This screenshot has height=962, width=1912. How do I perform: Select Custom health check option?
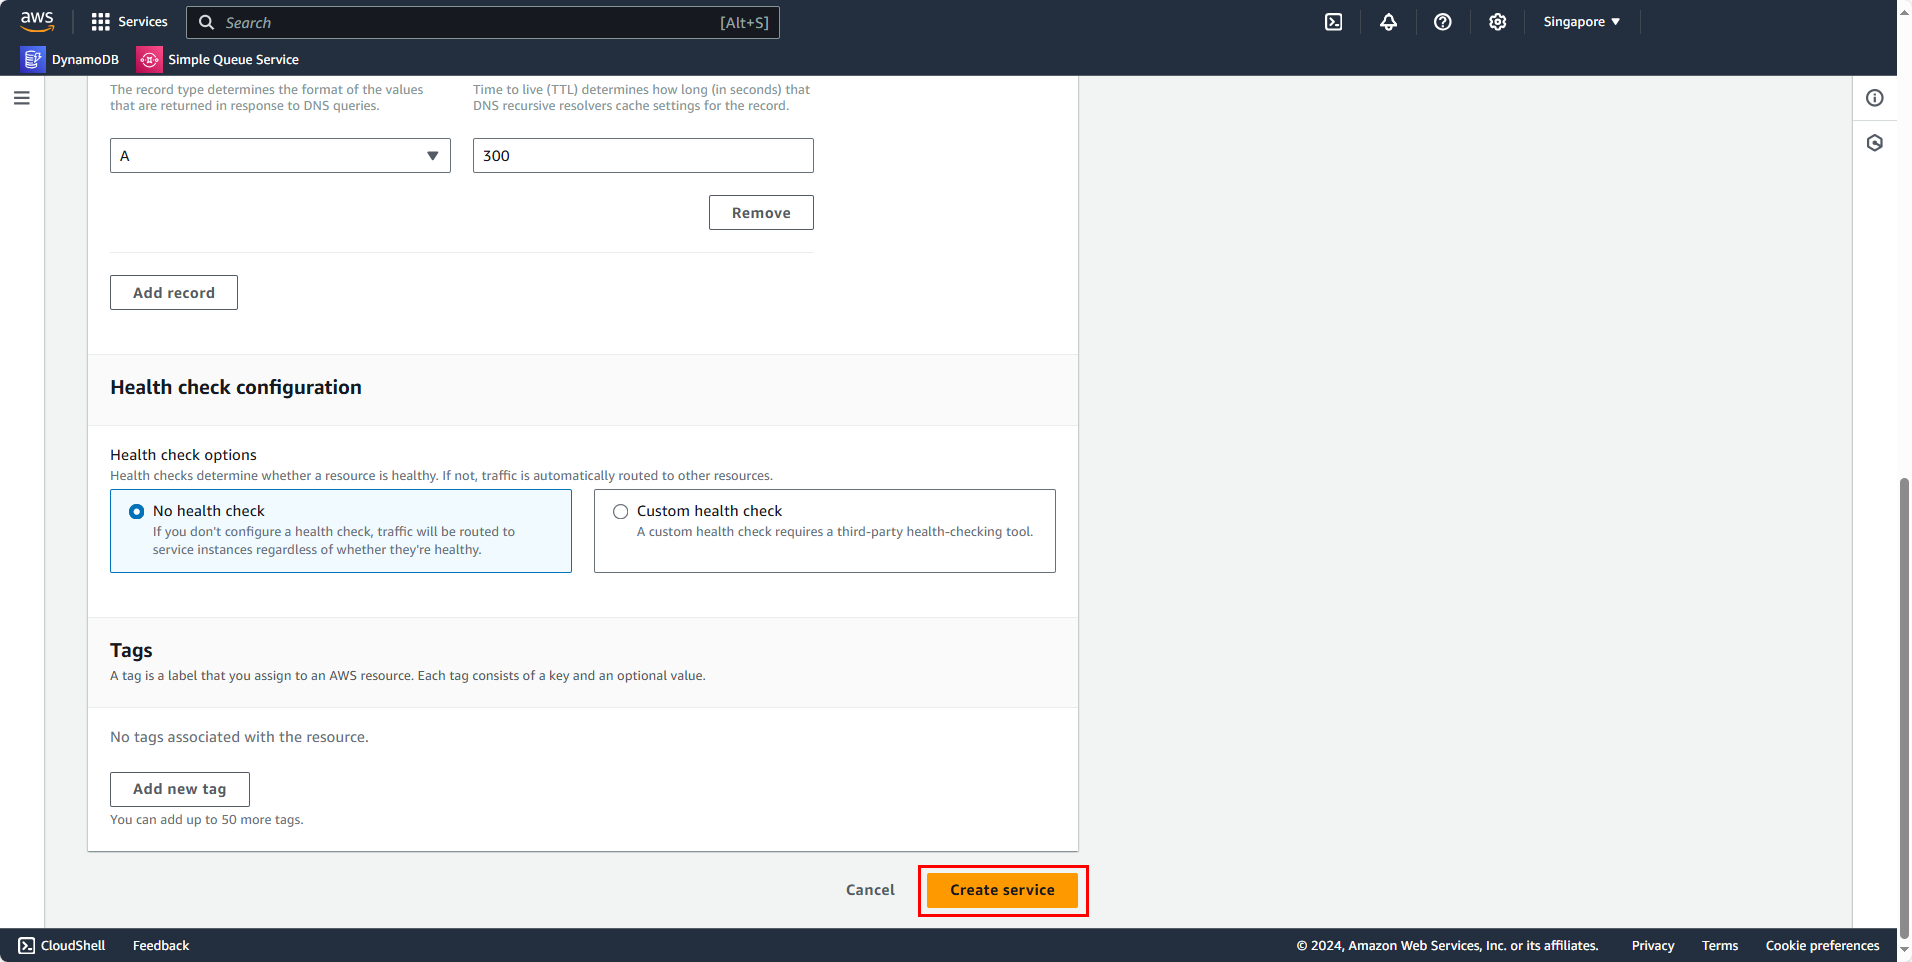tap(621, 511)
